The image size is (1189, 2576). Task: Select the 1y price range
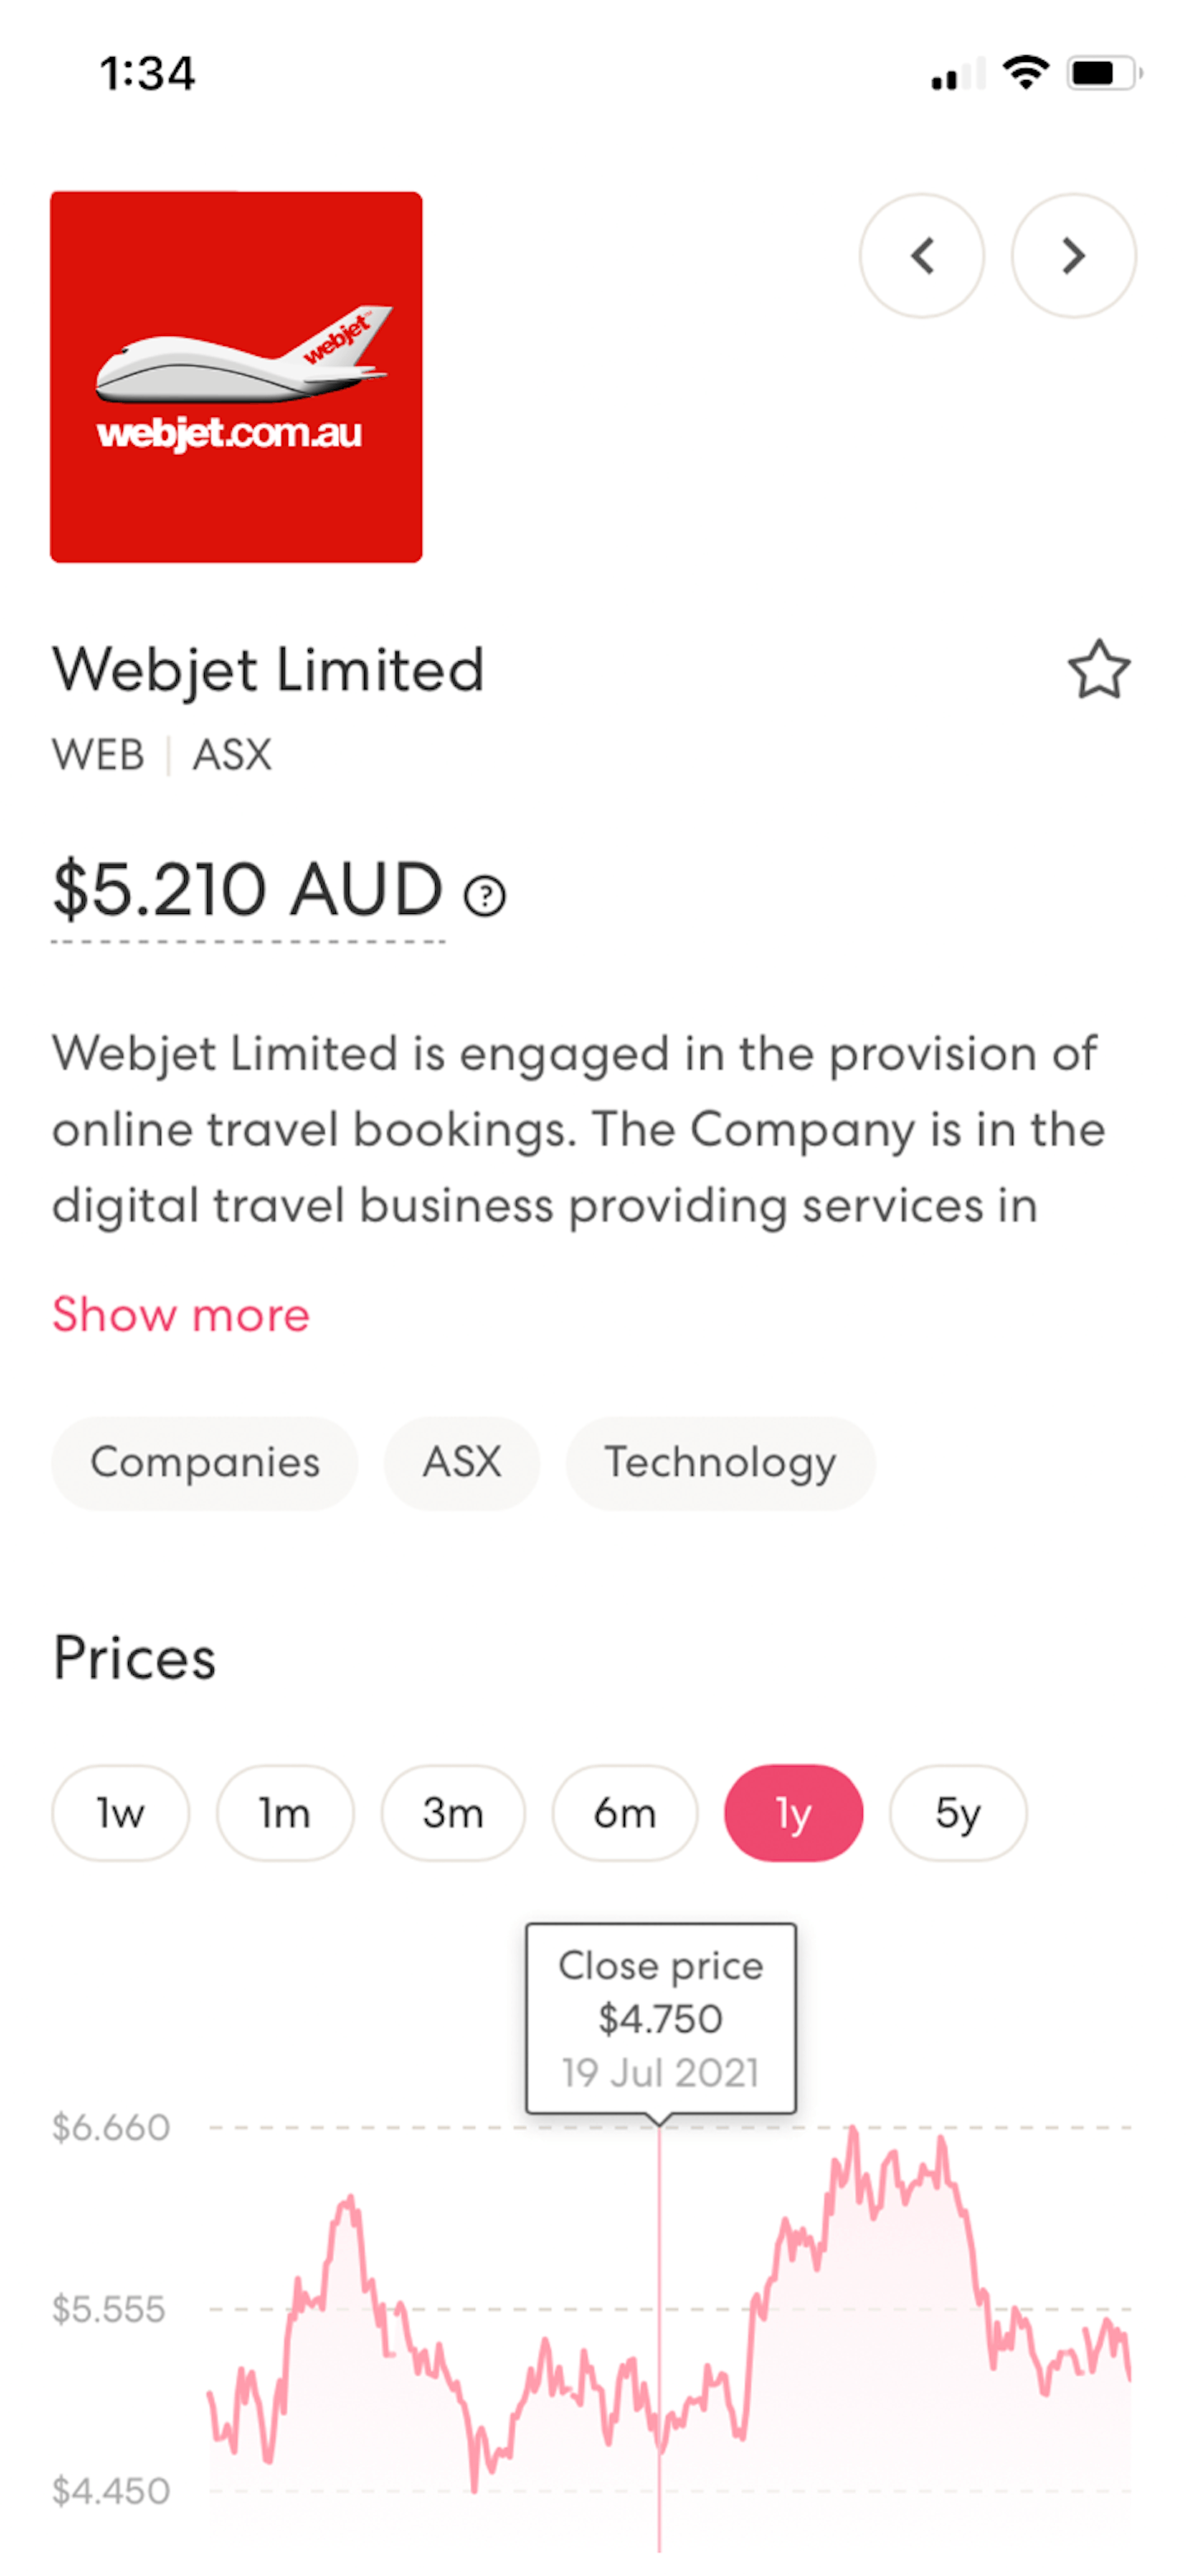pos(793,1812)
